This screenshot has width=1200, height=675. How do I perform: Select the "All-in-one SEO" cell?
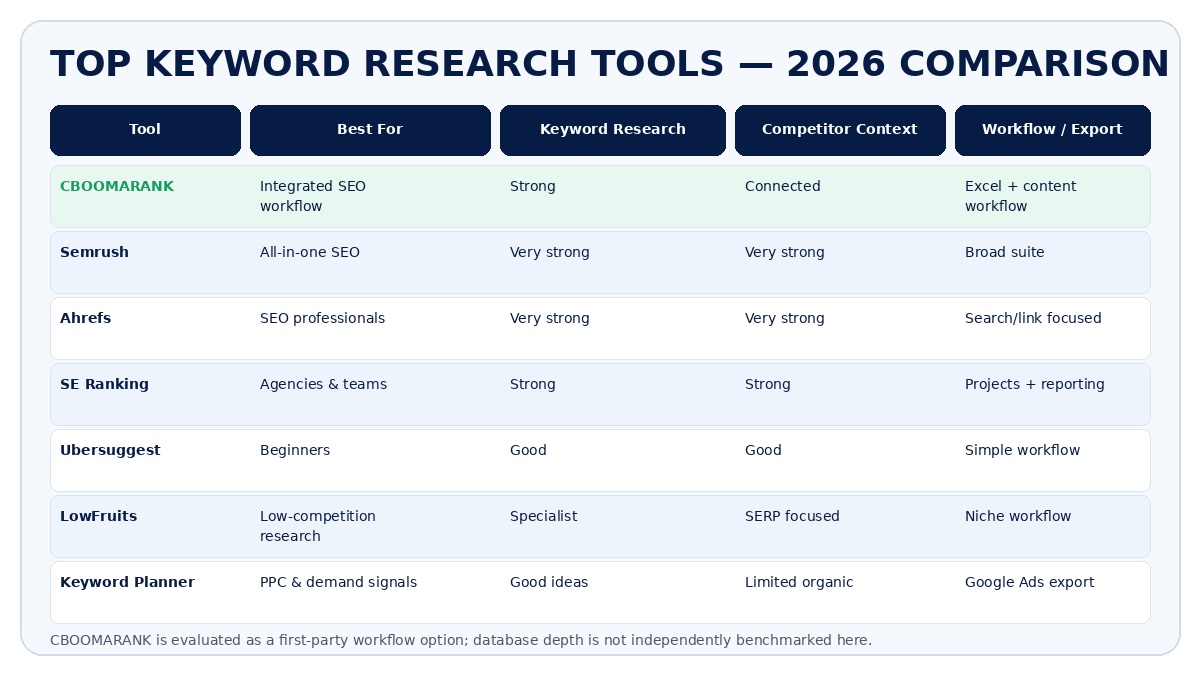pos(310,253)
